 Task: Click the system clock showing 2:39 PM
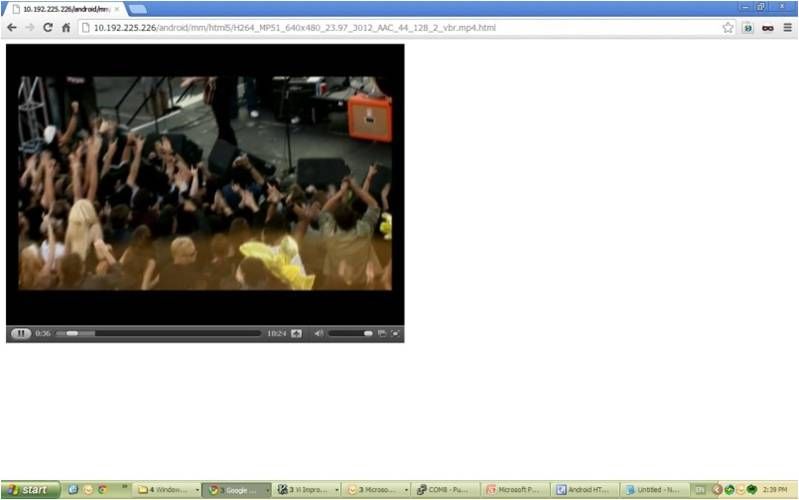(x=775, y=490)
